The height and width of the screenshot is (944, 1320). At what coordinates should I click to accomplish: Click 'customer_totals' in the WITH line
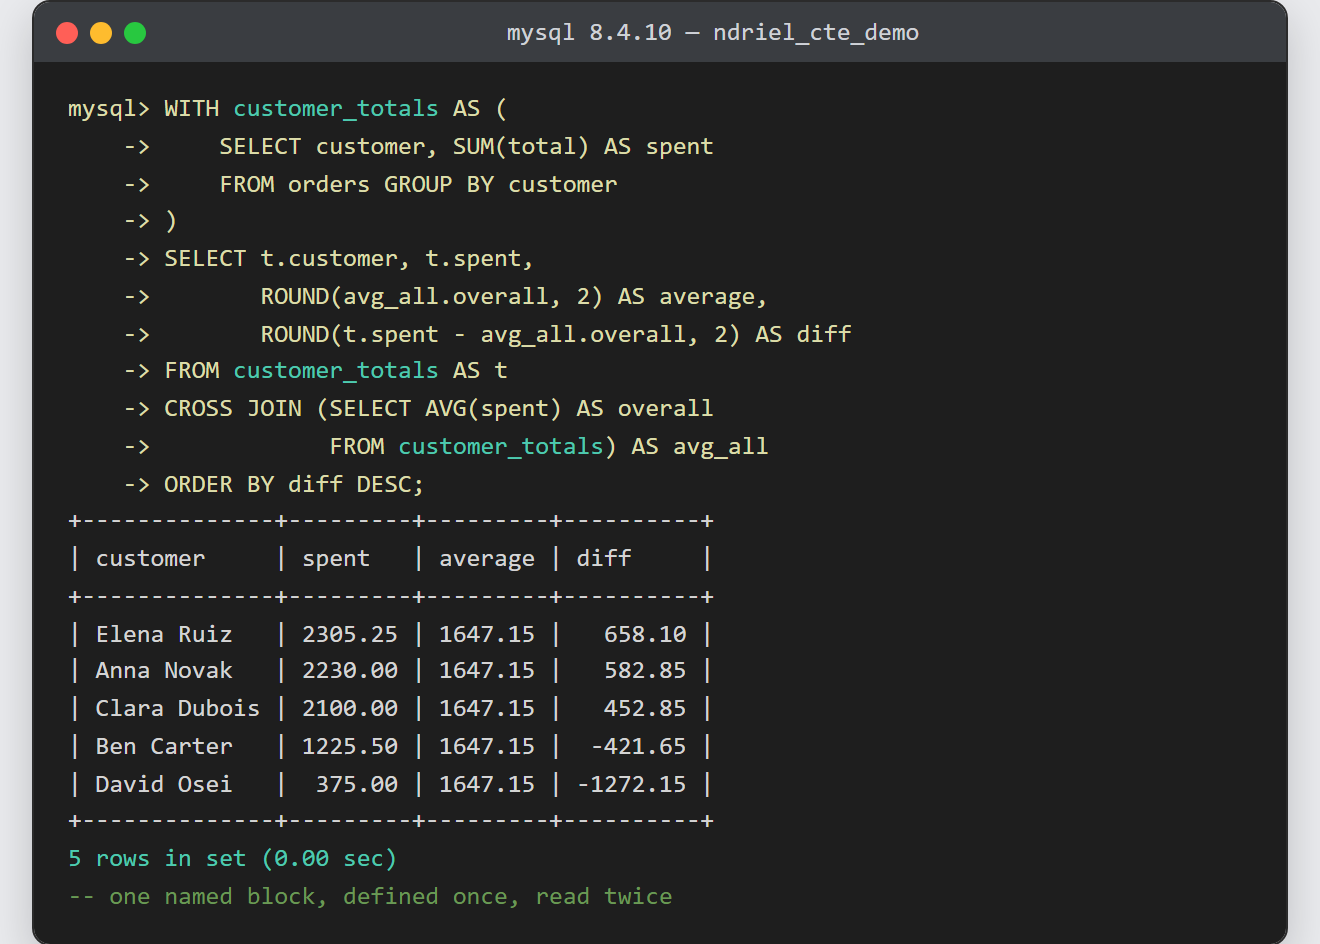tap(336, 108)
